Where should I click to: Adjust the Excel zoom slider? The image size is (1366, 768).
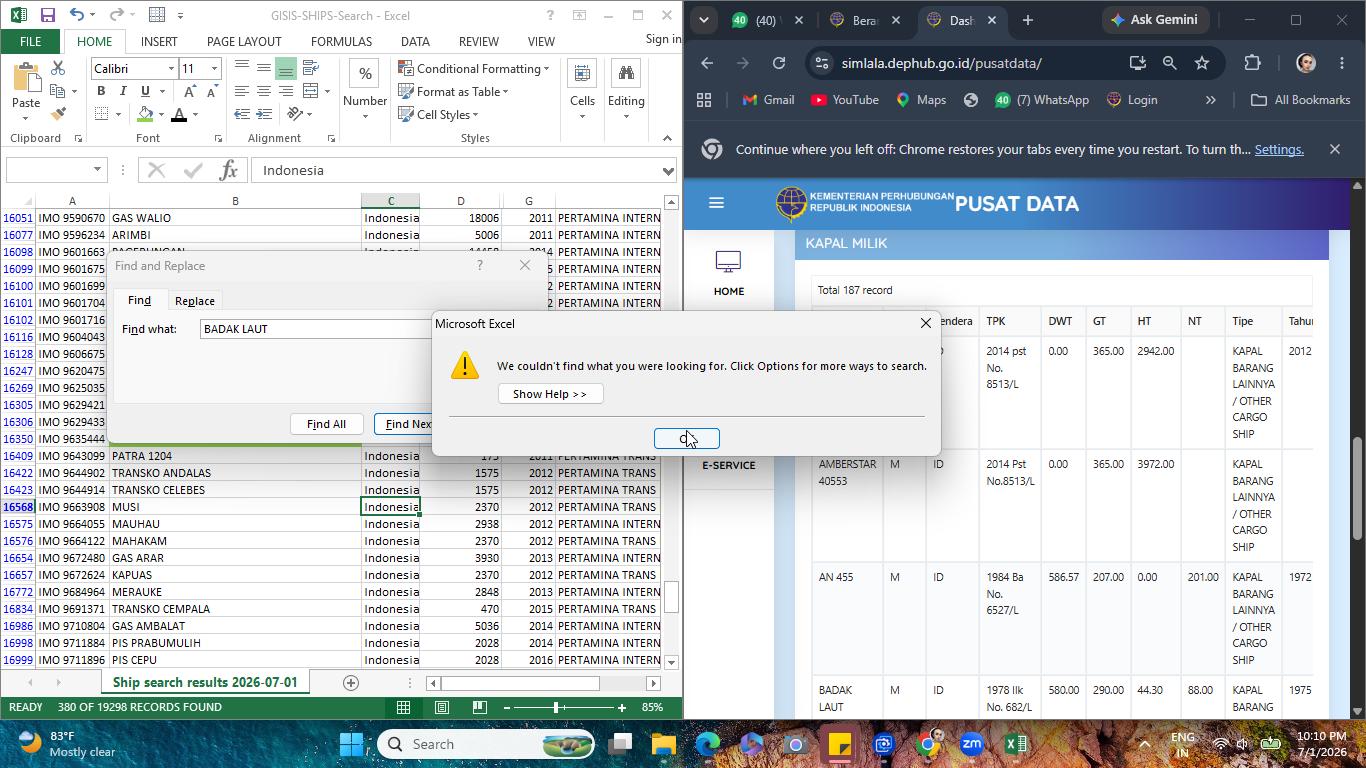pyautogui.click(x=556, y=707)
